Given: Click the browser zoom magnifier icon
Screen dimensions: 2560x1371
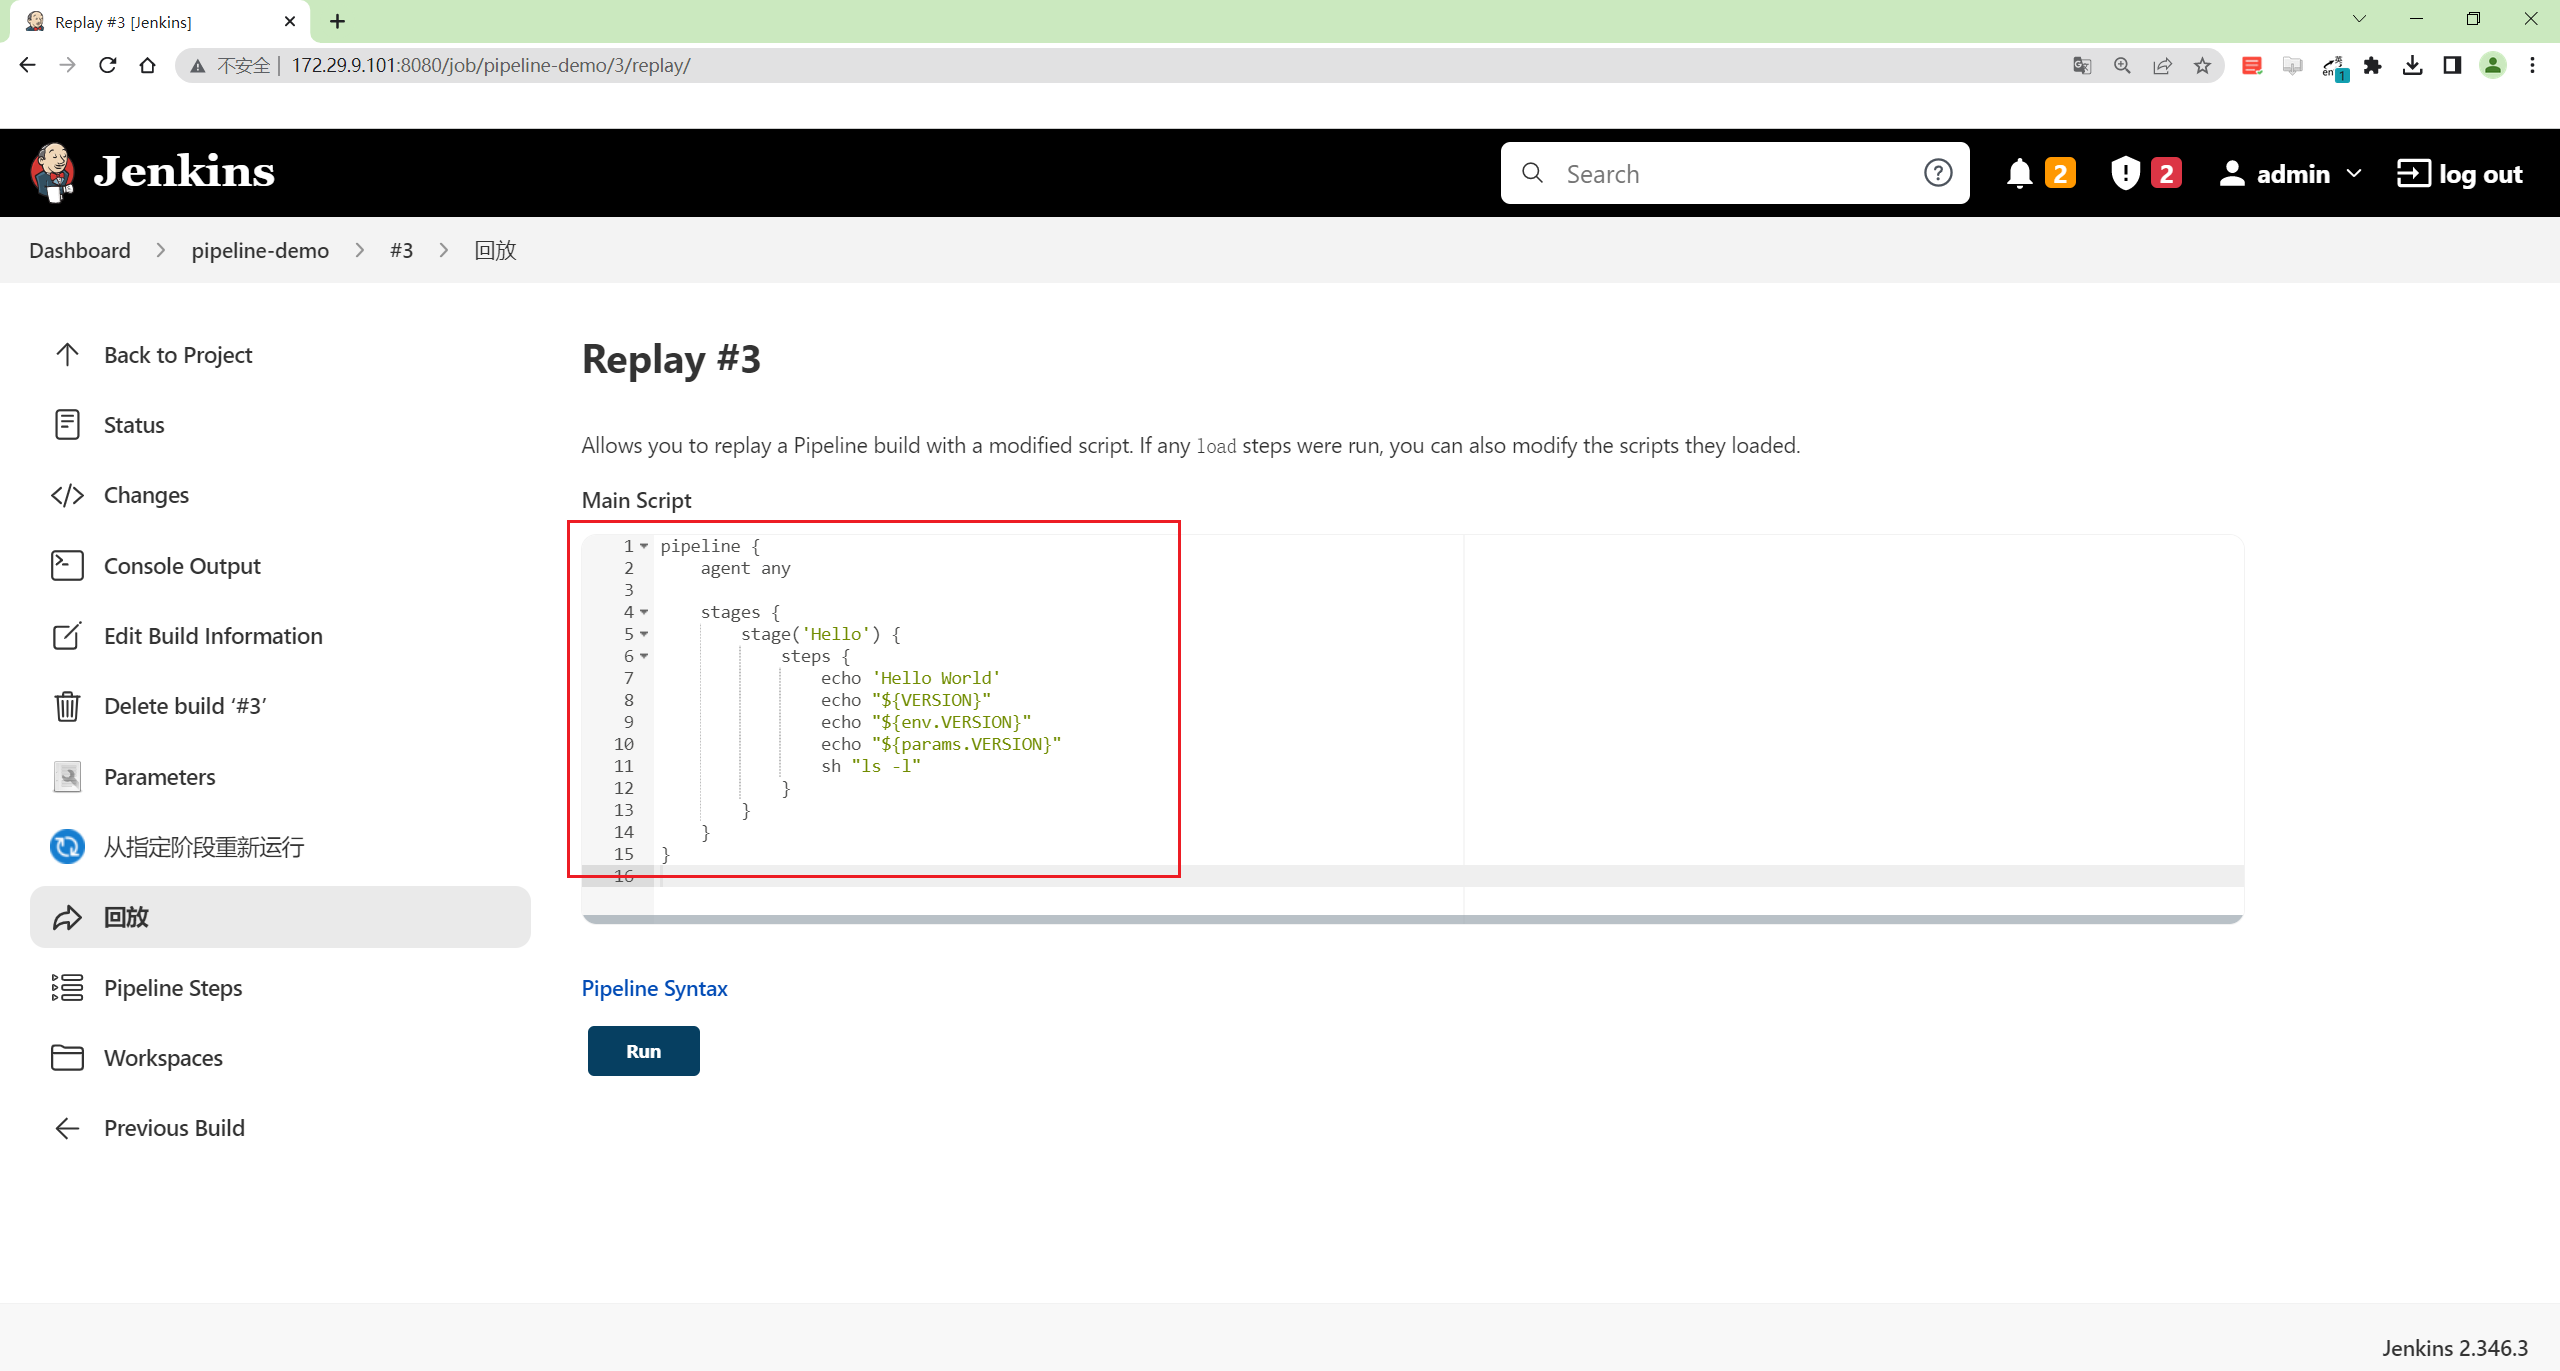Looking at the screenshot, I should [2122, 65].
